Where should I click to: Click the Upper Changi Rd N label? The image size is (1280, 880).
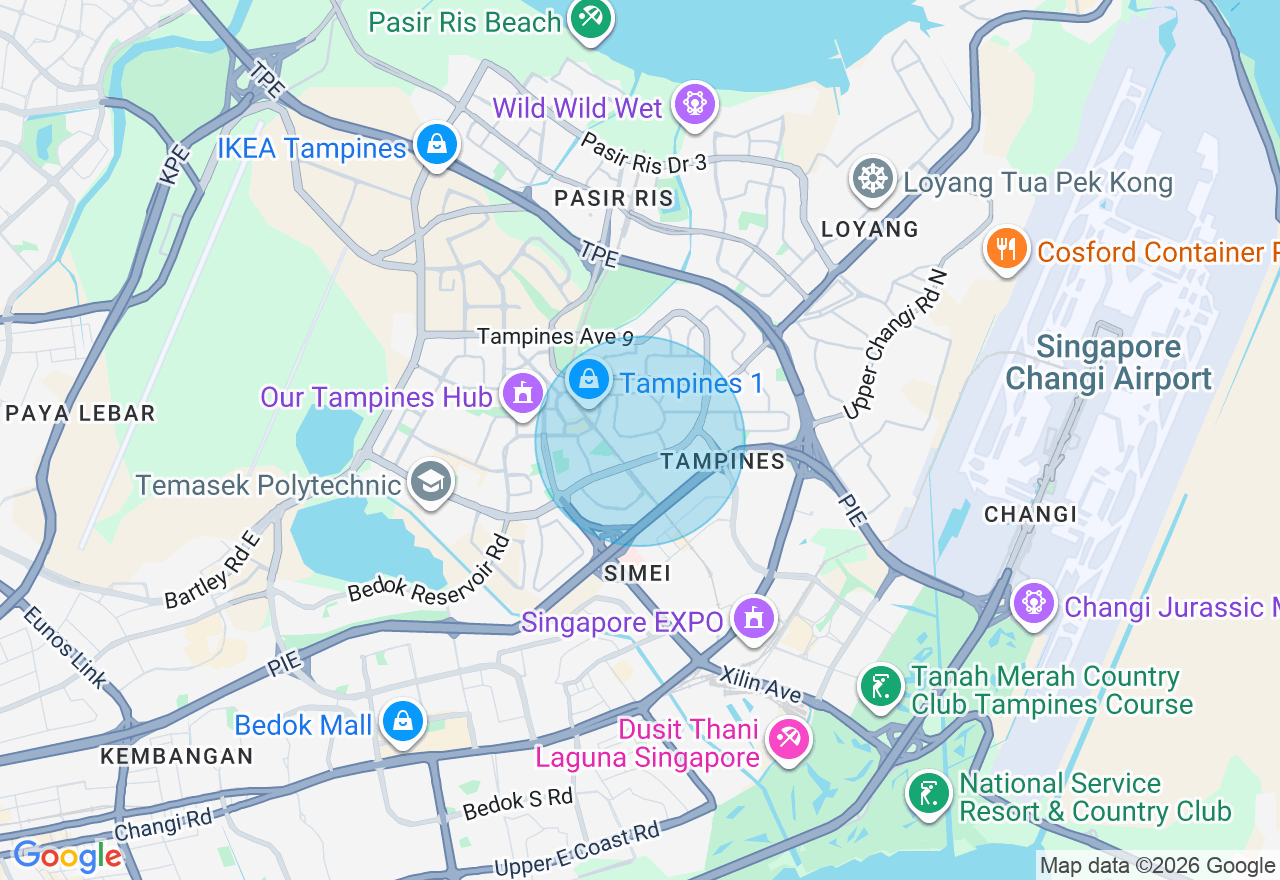click(894, 344)
